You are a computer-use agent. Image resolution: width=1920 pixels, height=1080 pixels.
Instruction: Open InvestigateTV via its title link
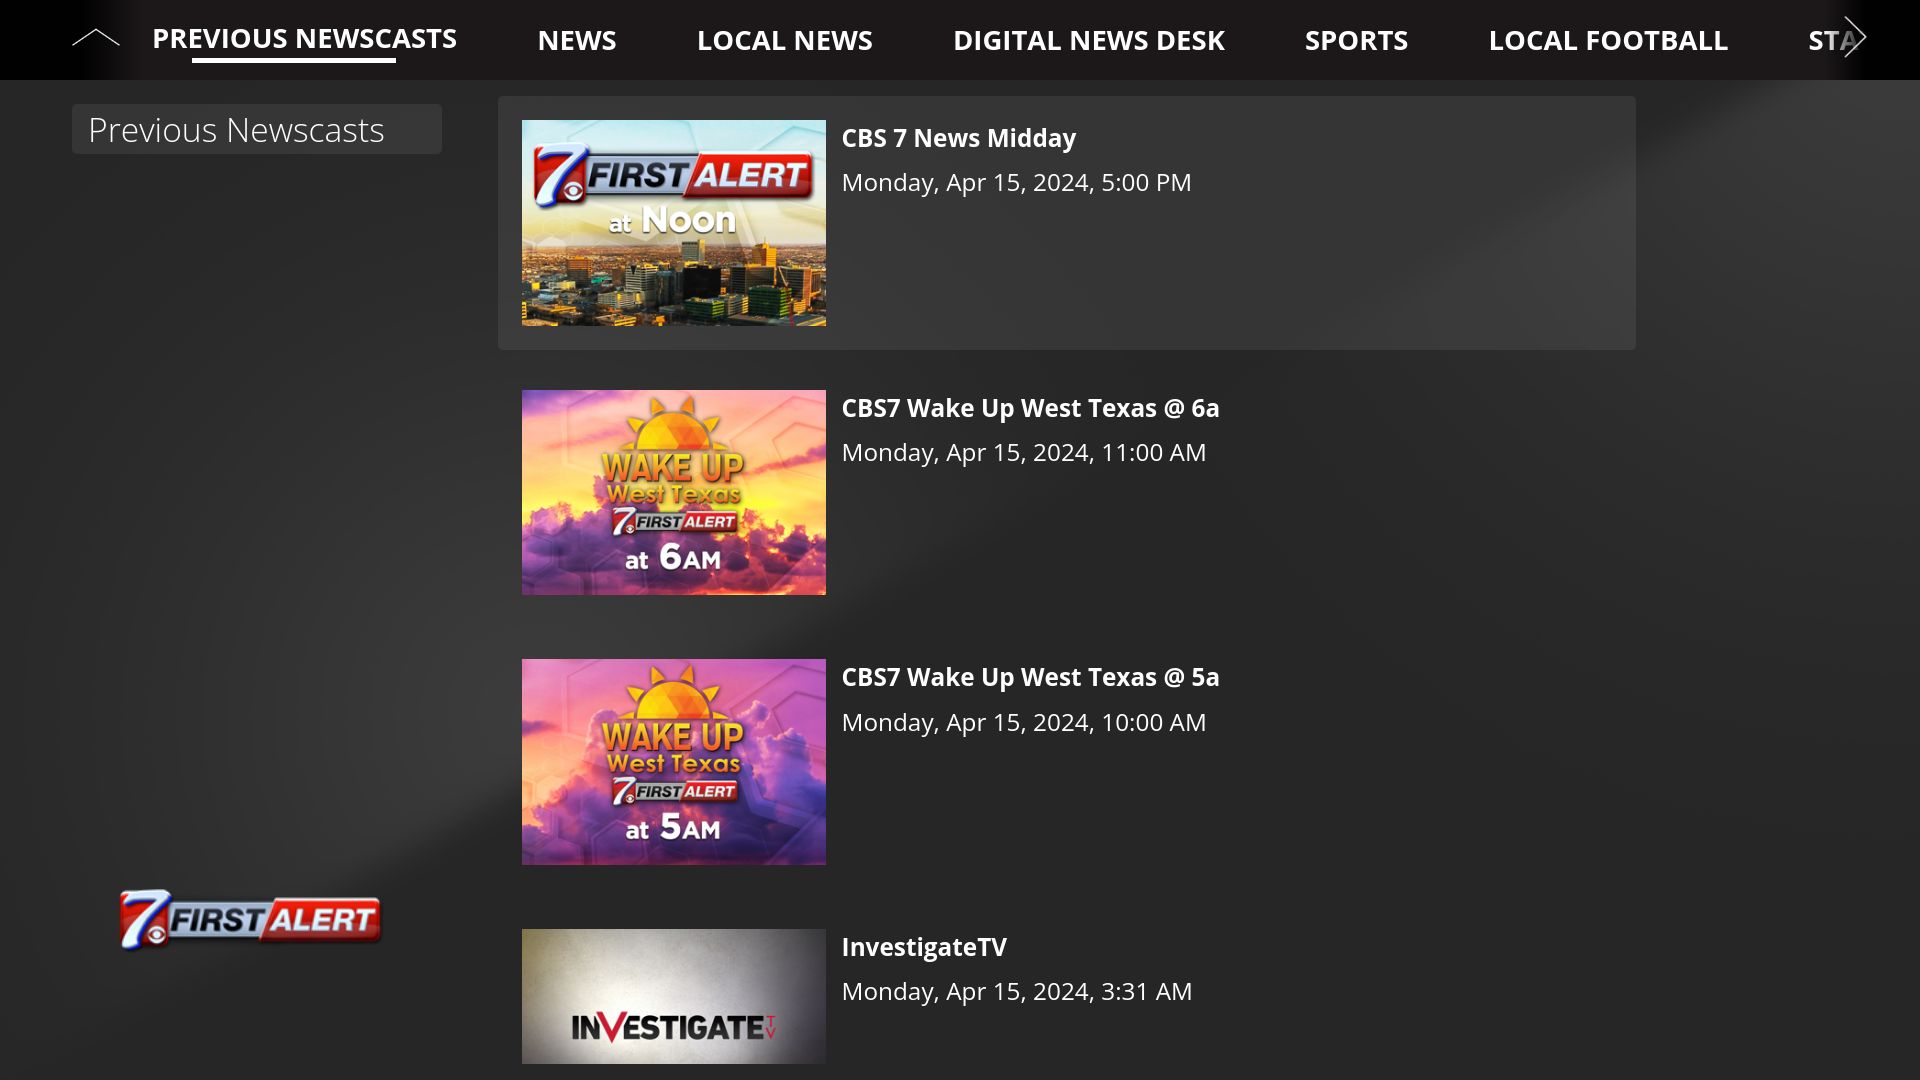pyautogui.click(x=924, y=947)
